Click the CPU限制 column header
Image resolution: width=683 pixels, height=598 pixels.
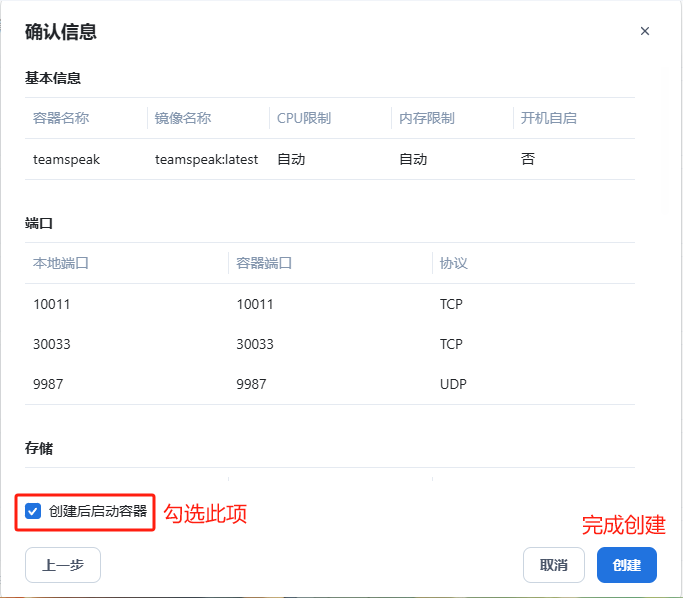click(304, 118)
